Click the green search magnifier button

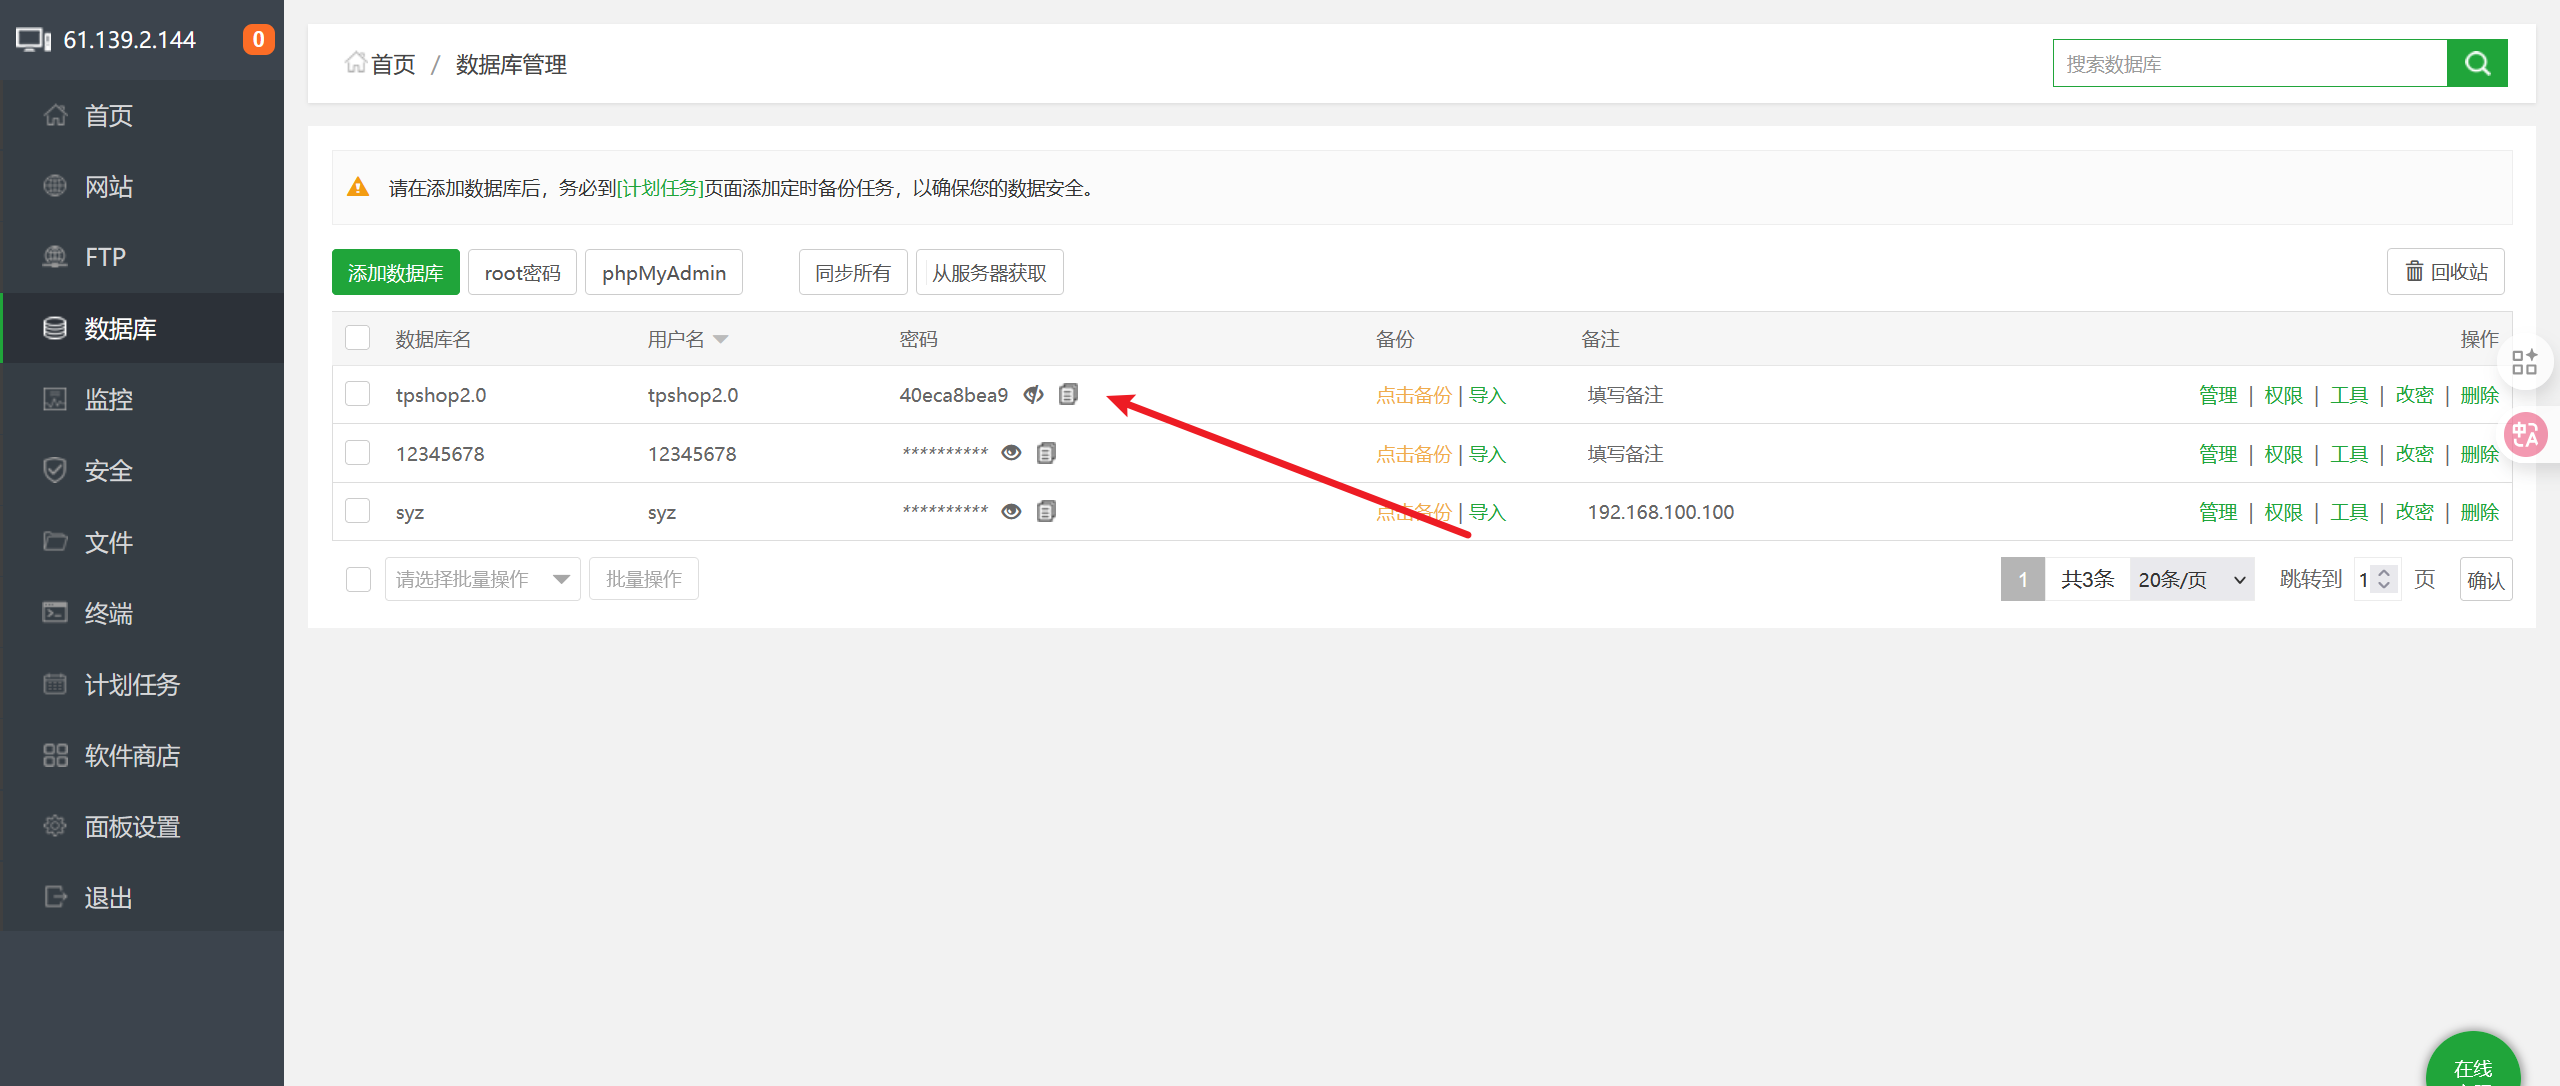(2476, 64)
